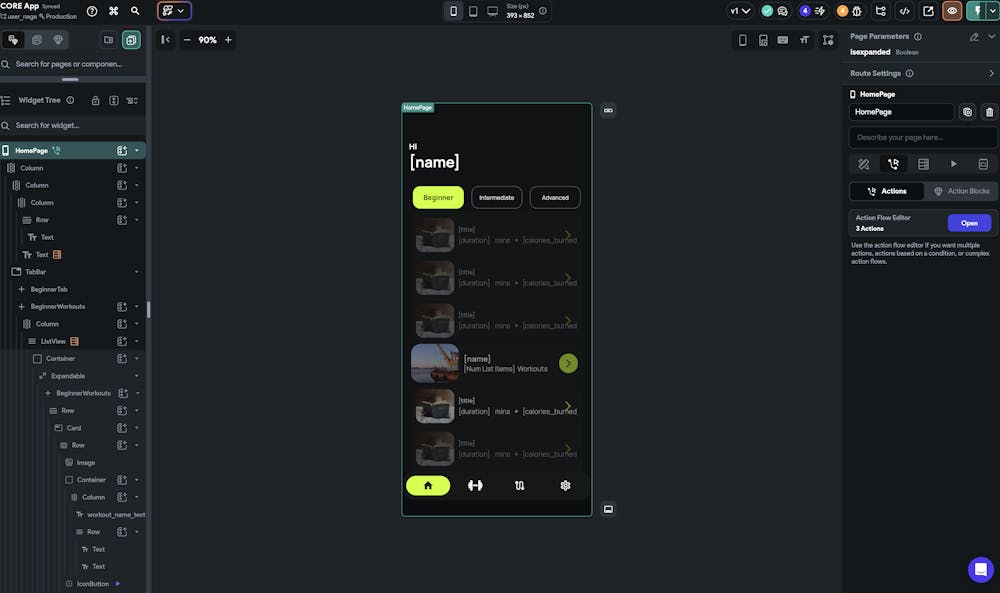Image resolution: width=1000 pixels, height=593 pixels.
Task: Toggle text scale icon in canvas toolbar
Action: click(805, 40)
